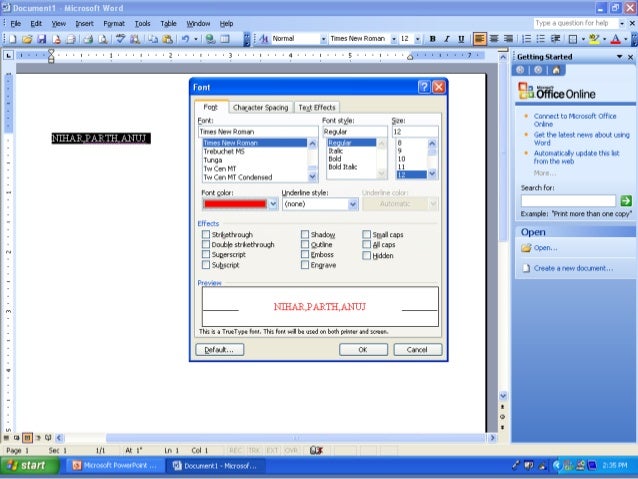Enable the Strikethrough checkbox
The image size is (638, 479).
206,234
